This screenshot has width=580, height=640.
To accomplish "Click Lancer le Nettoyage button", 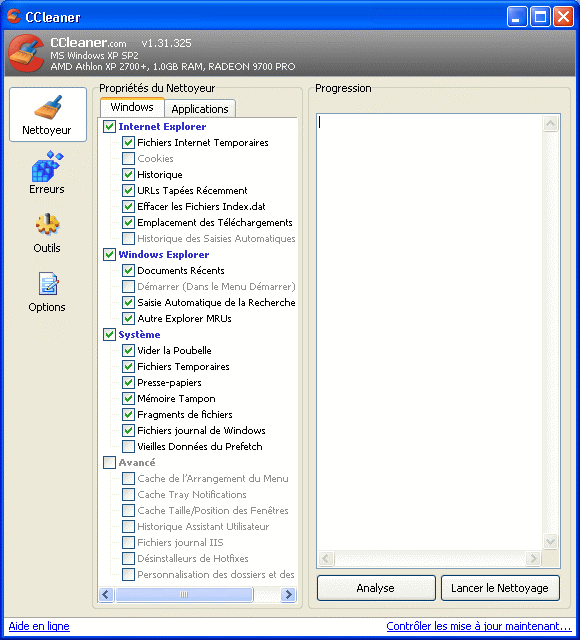I will (x=500, y=588).
